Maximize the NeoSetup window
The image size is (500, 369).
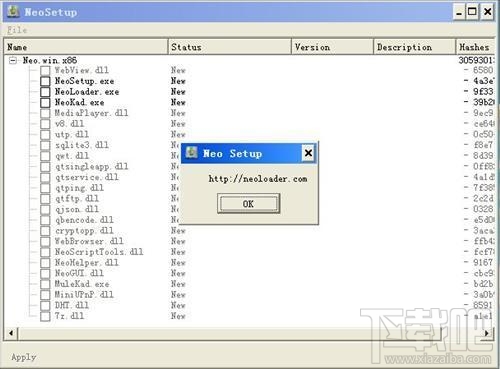click(472, 12)
